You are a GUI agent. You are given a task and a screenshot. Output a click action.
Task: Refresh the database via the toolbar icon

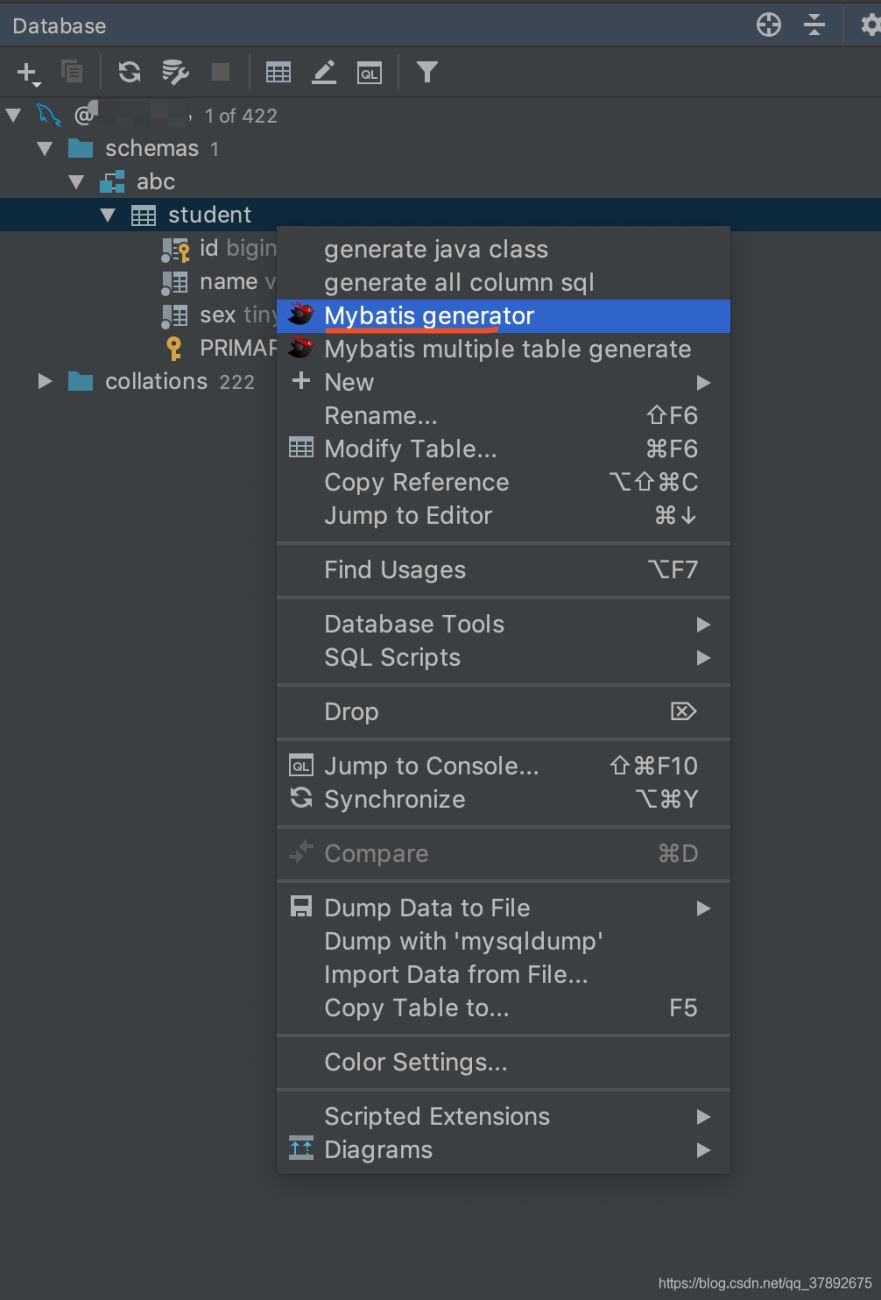[130, 71]
